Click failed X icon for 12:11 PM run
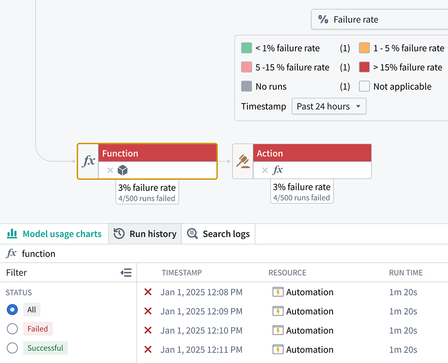This screenshot has width=448, height=363. point(148,350)
